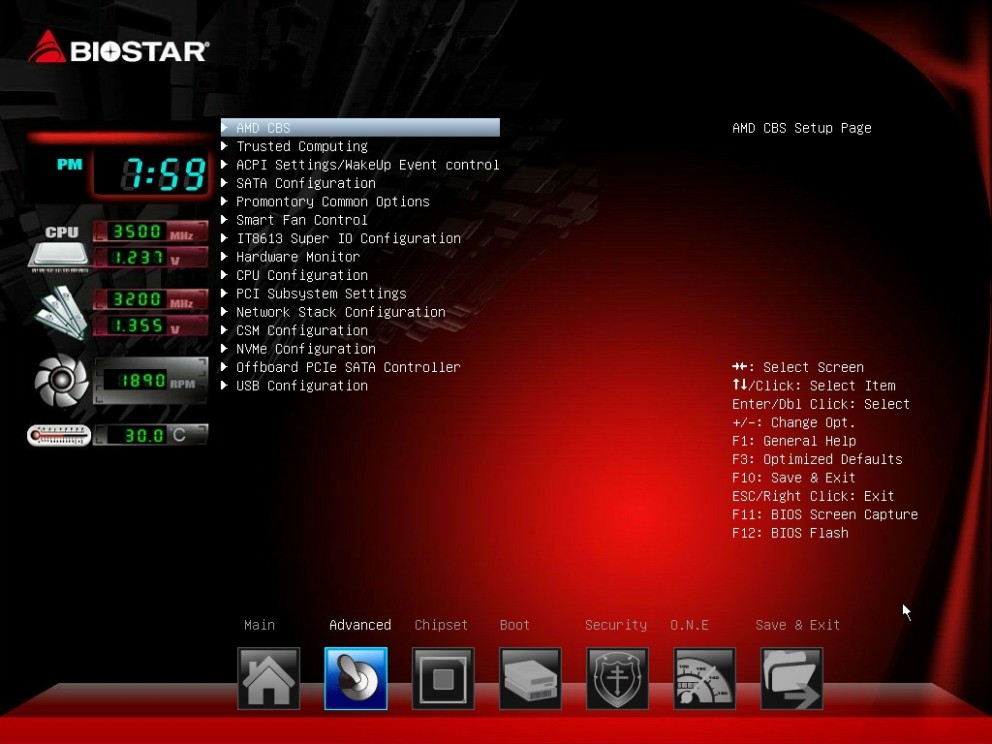Viewport: 992px width, 744px height.
Task: Open SATA Configuration submenu
Action: pos(305,183)
